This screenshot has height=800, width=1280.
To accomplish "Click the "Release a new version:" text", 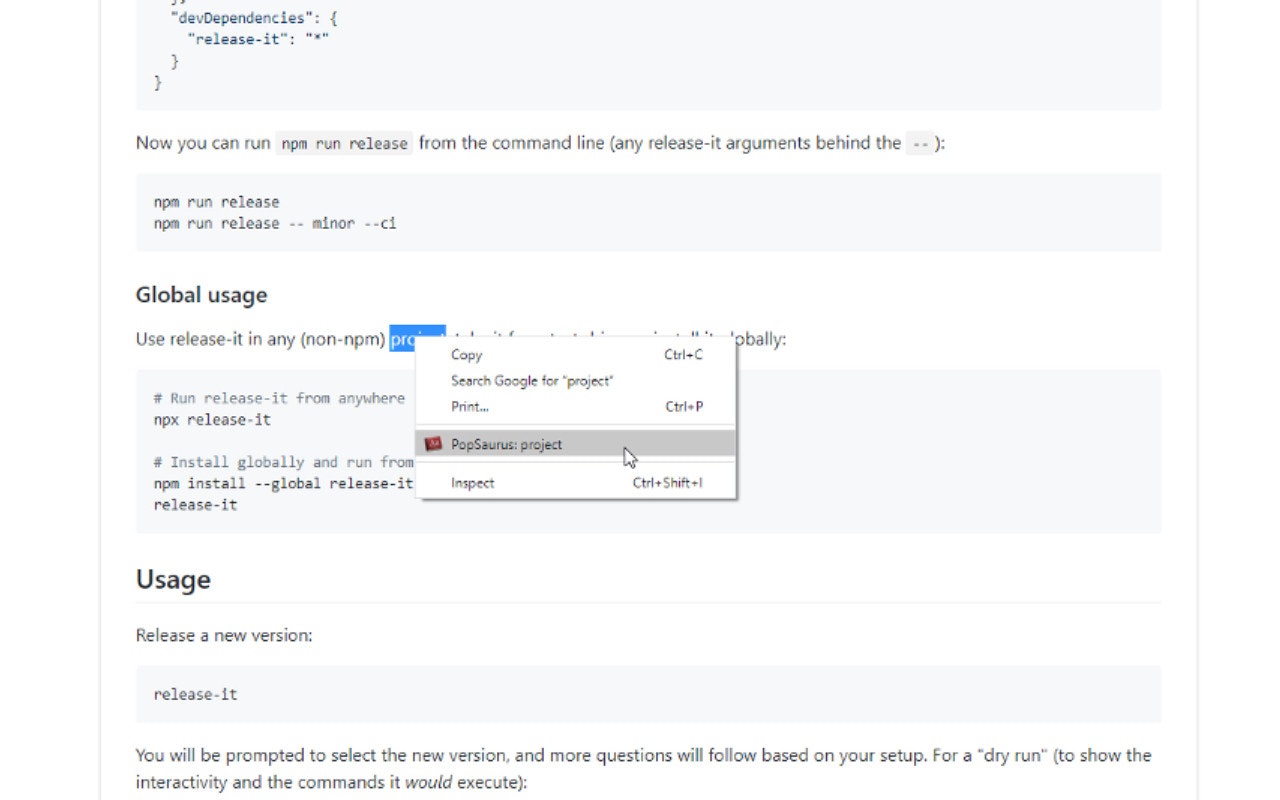I will point(224,635).
